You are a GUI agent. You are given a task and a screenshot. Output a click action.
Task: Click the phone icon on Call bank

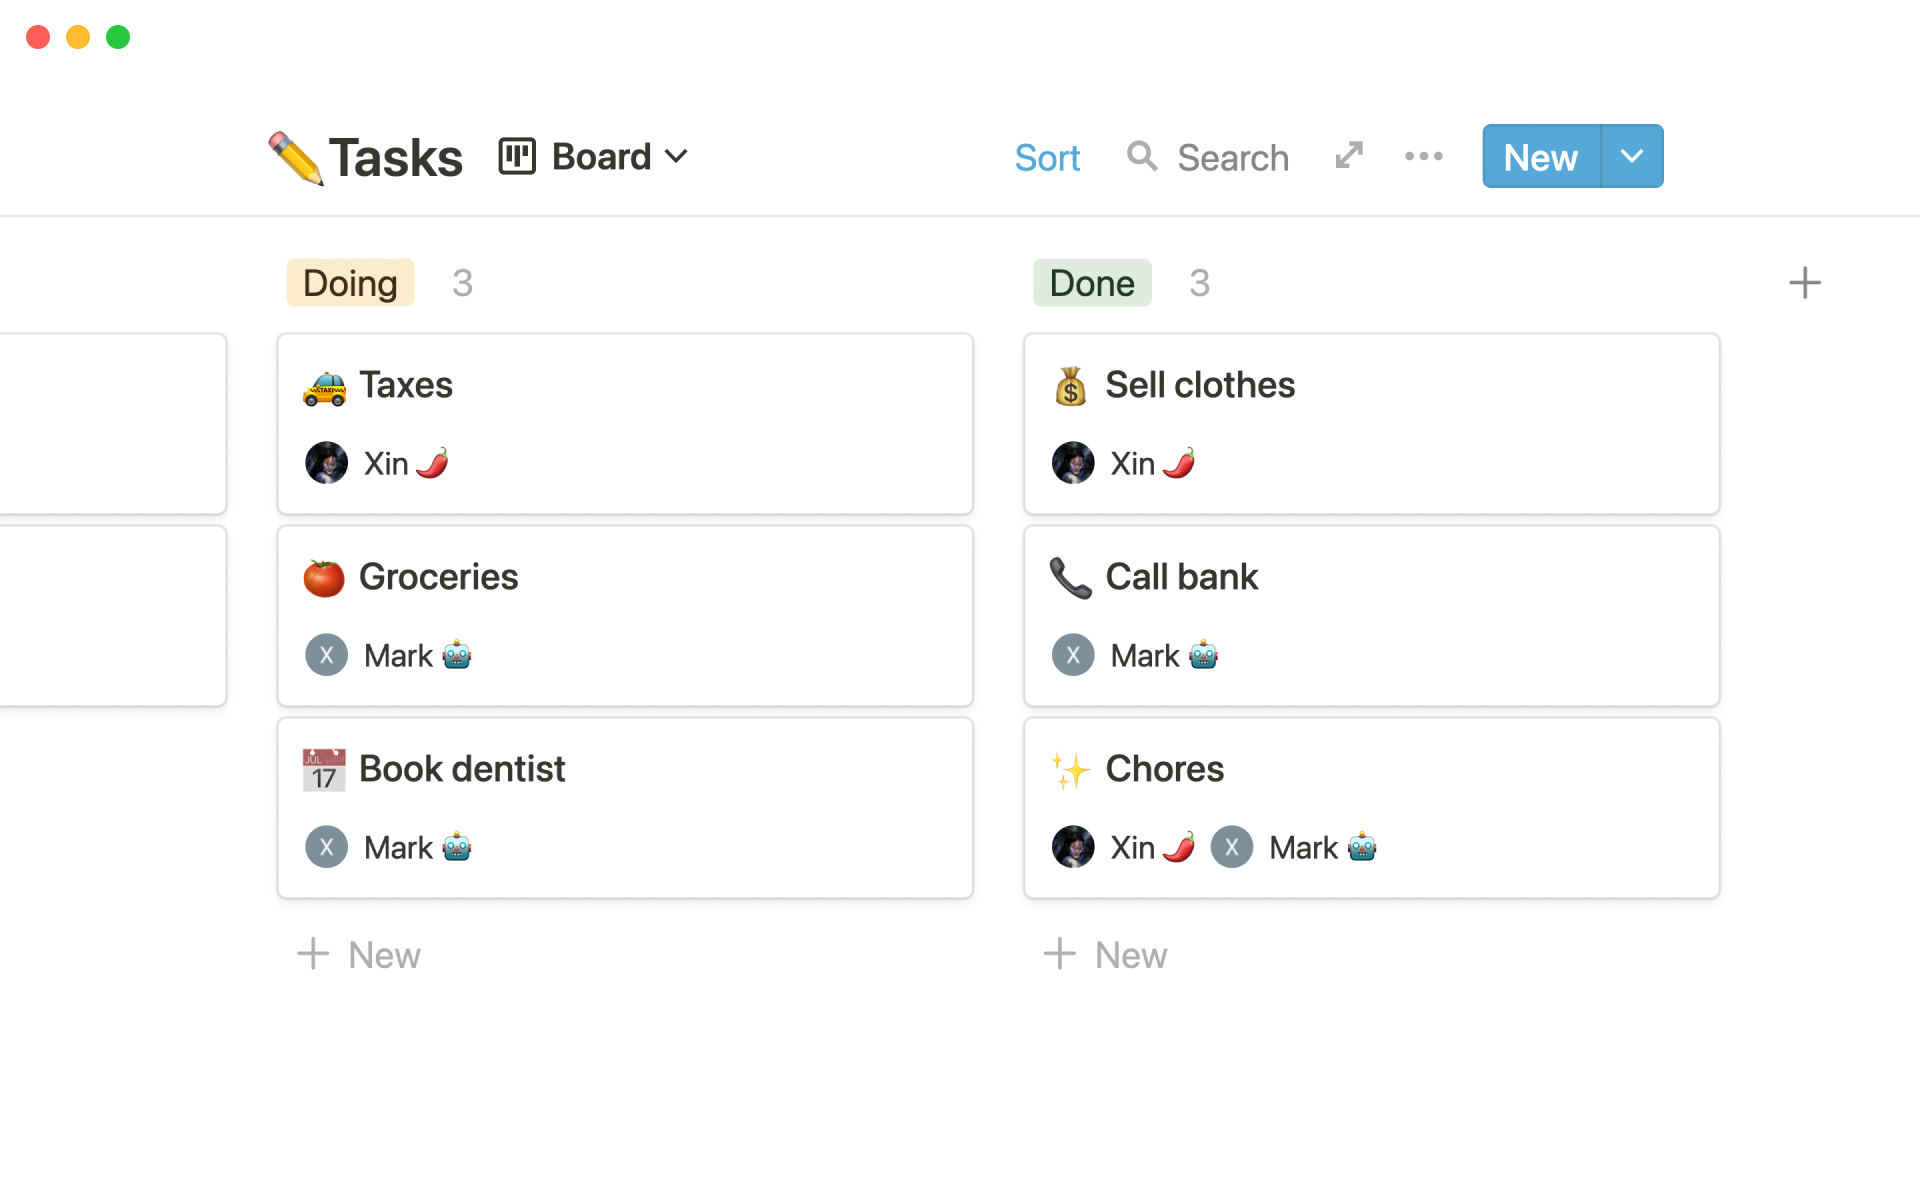(x=1070, y=578)
